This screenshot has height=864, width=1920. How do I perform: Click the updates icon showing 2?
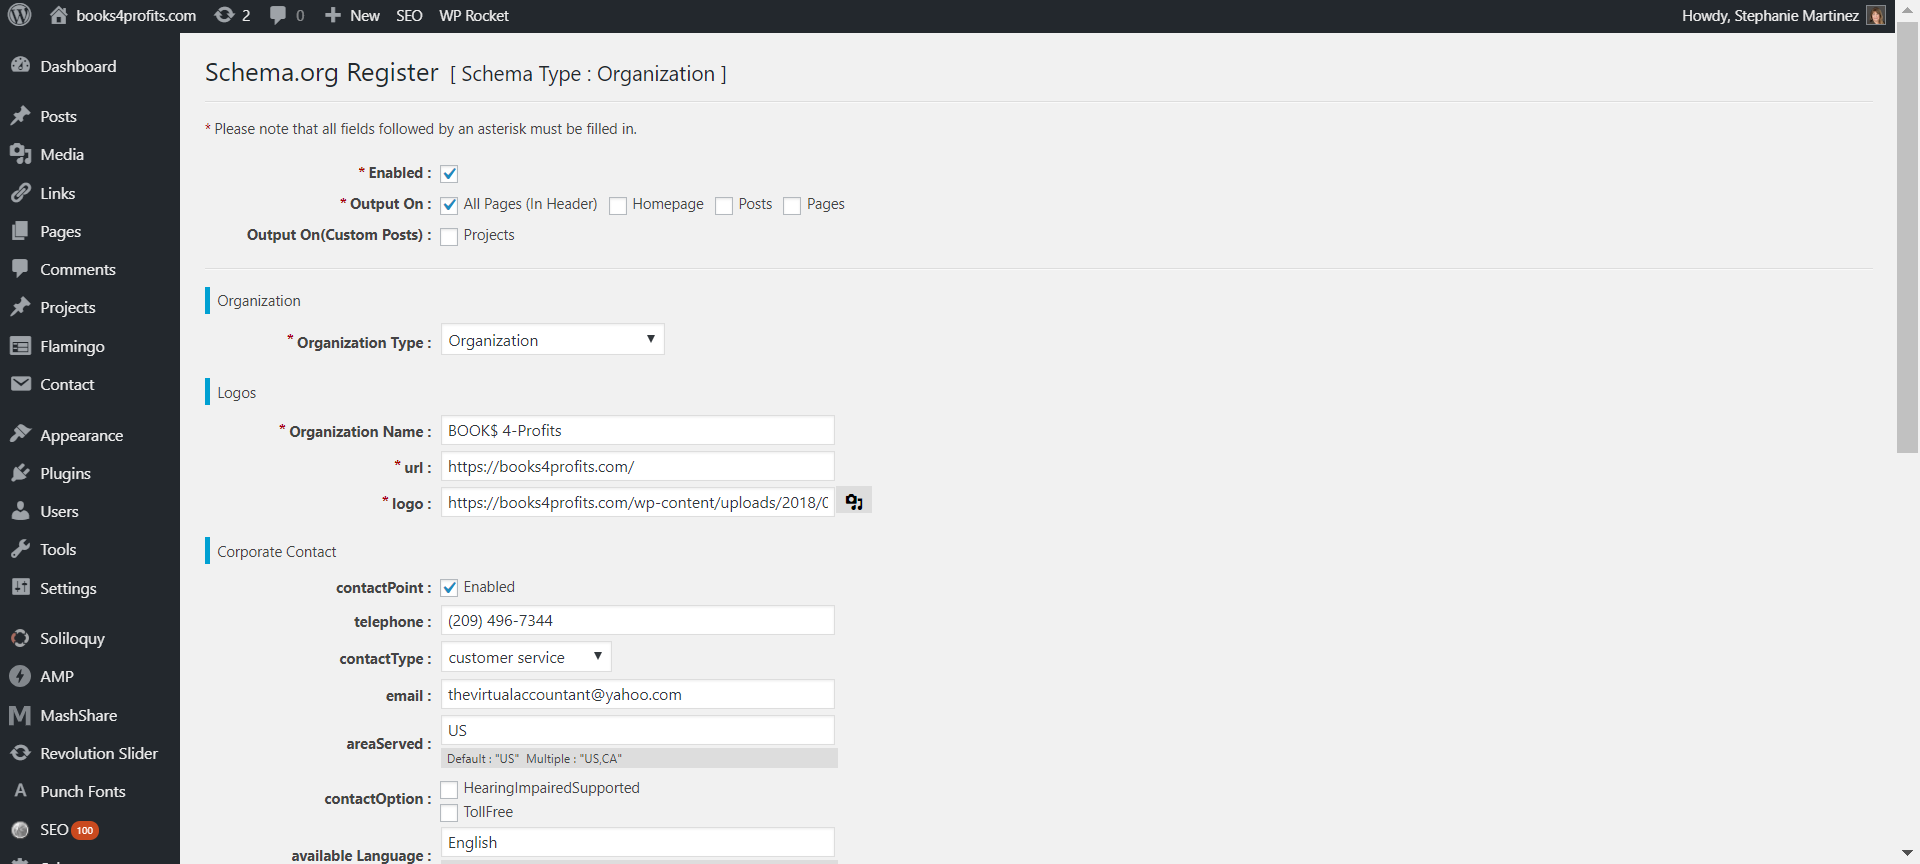coord(225,15)
